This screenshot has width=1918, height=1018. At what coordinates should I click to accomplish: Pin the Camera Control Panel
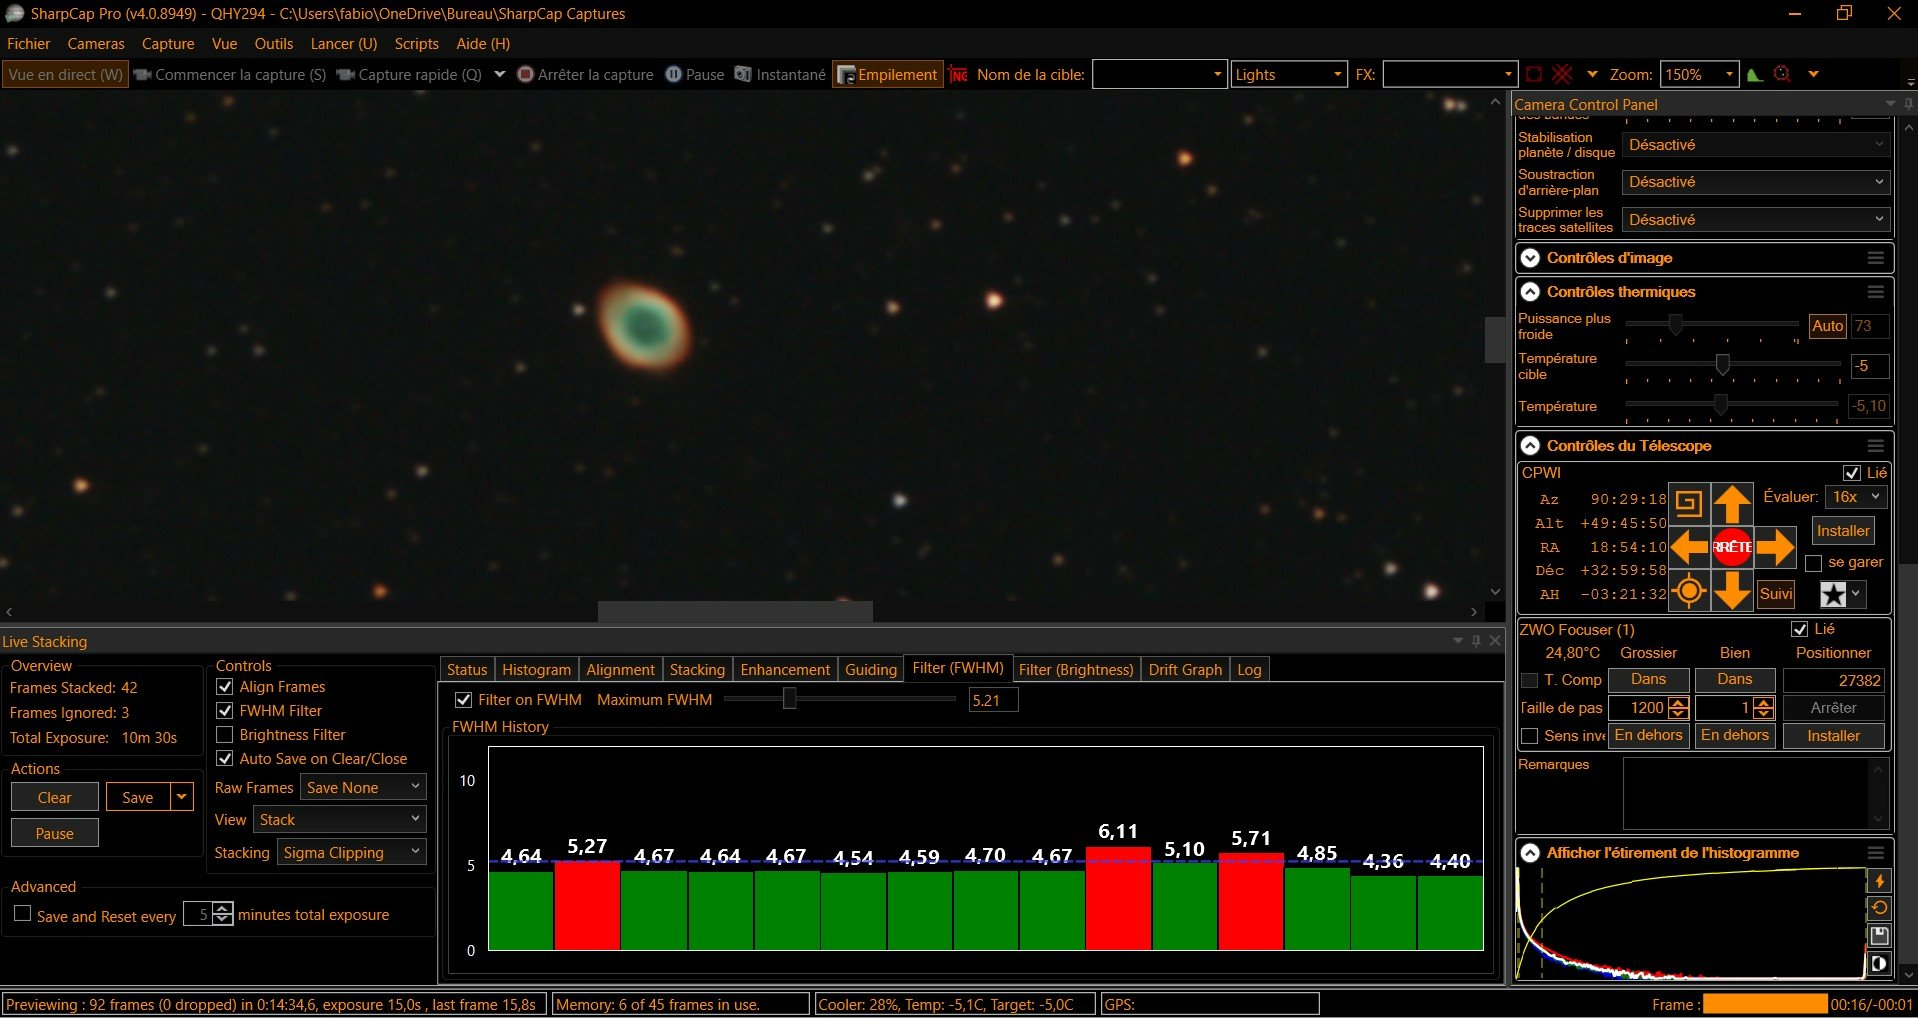tap(1908, 104)
